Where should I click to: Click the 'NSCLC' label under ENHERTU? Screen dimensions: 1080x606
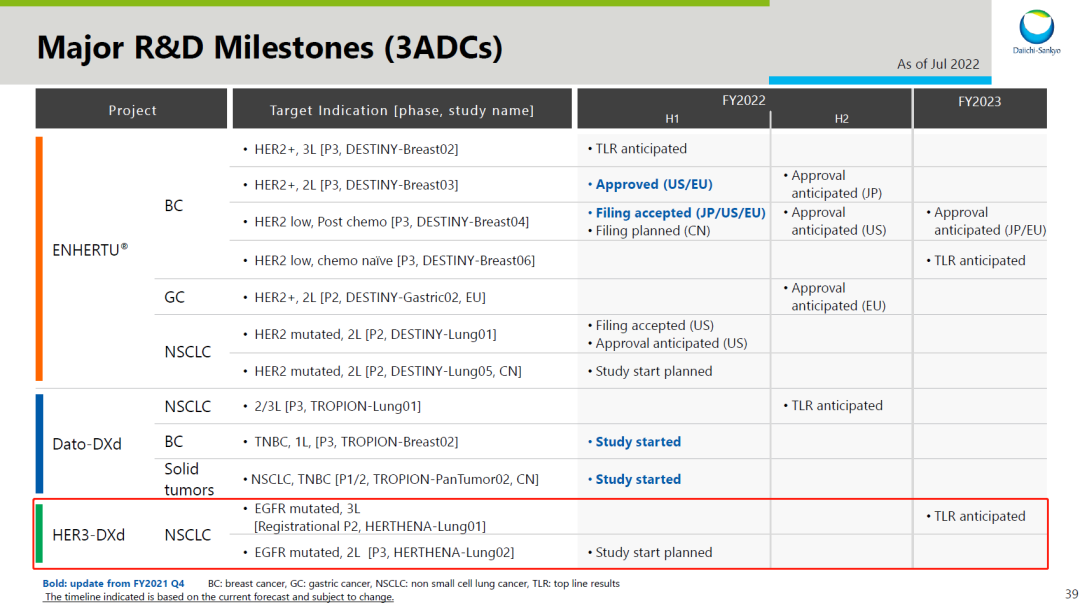[x=187, y=352]
